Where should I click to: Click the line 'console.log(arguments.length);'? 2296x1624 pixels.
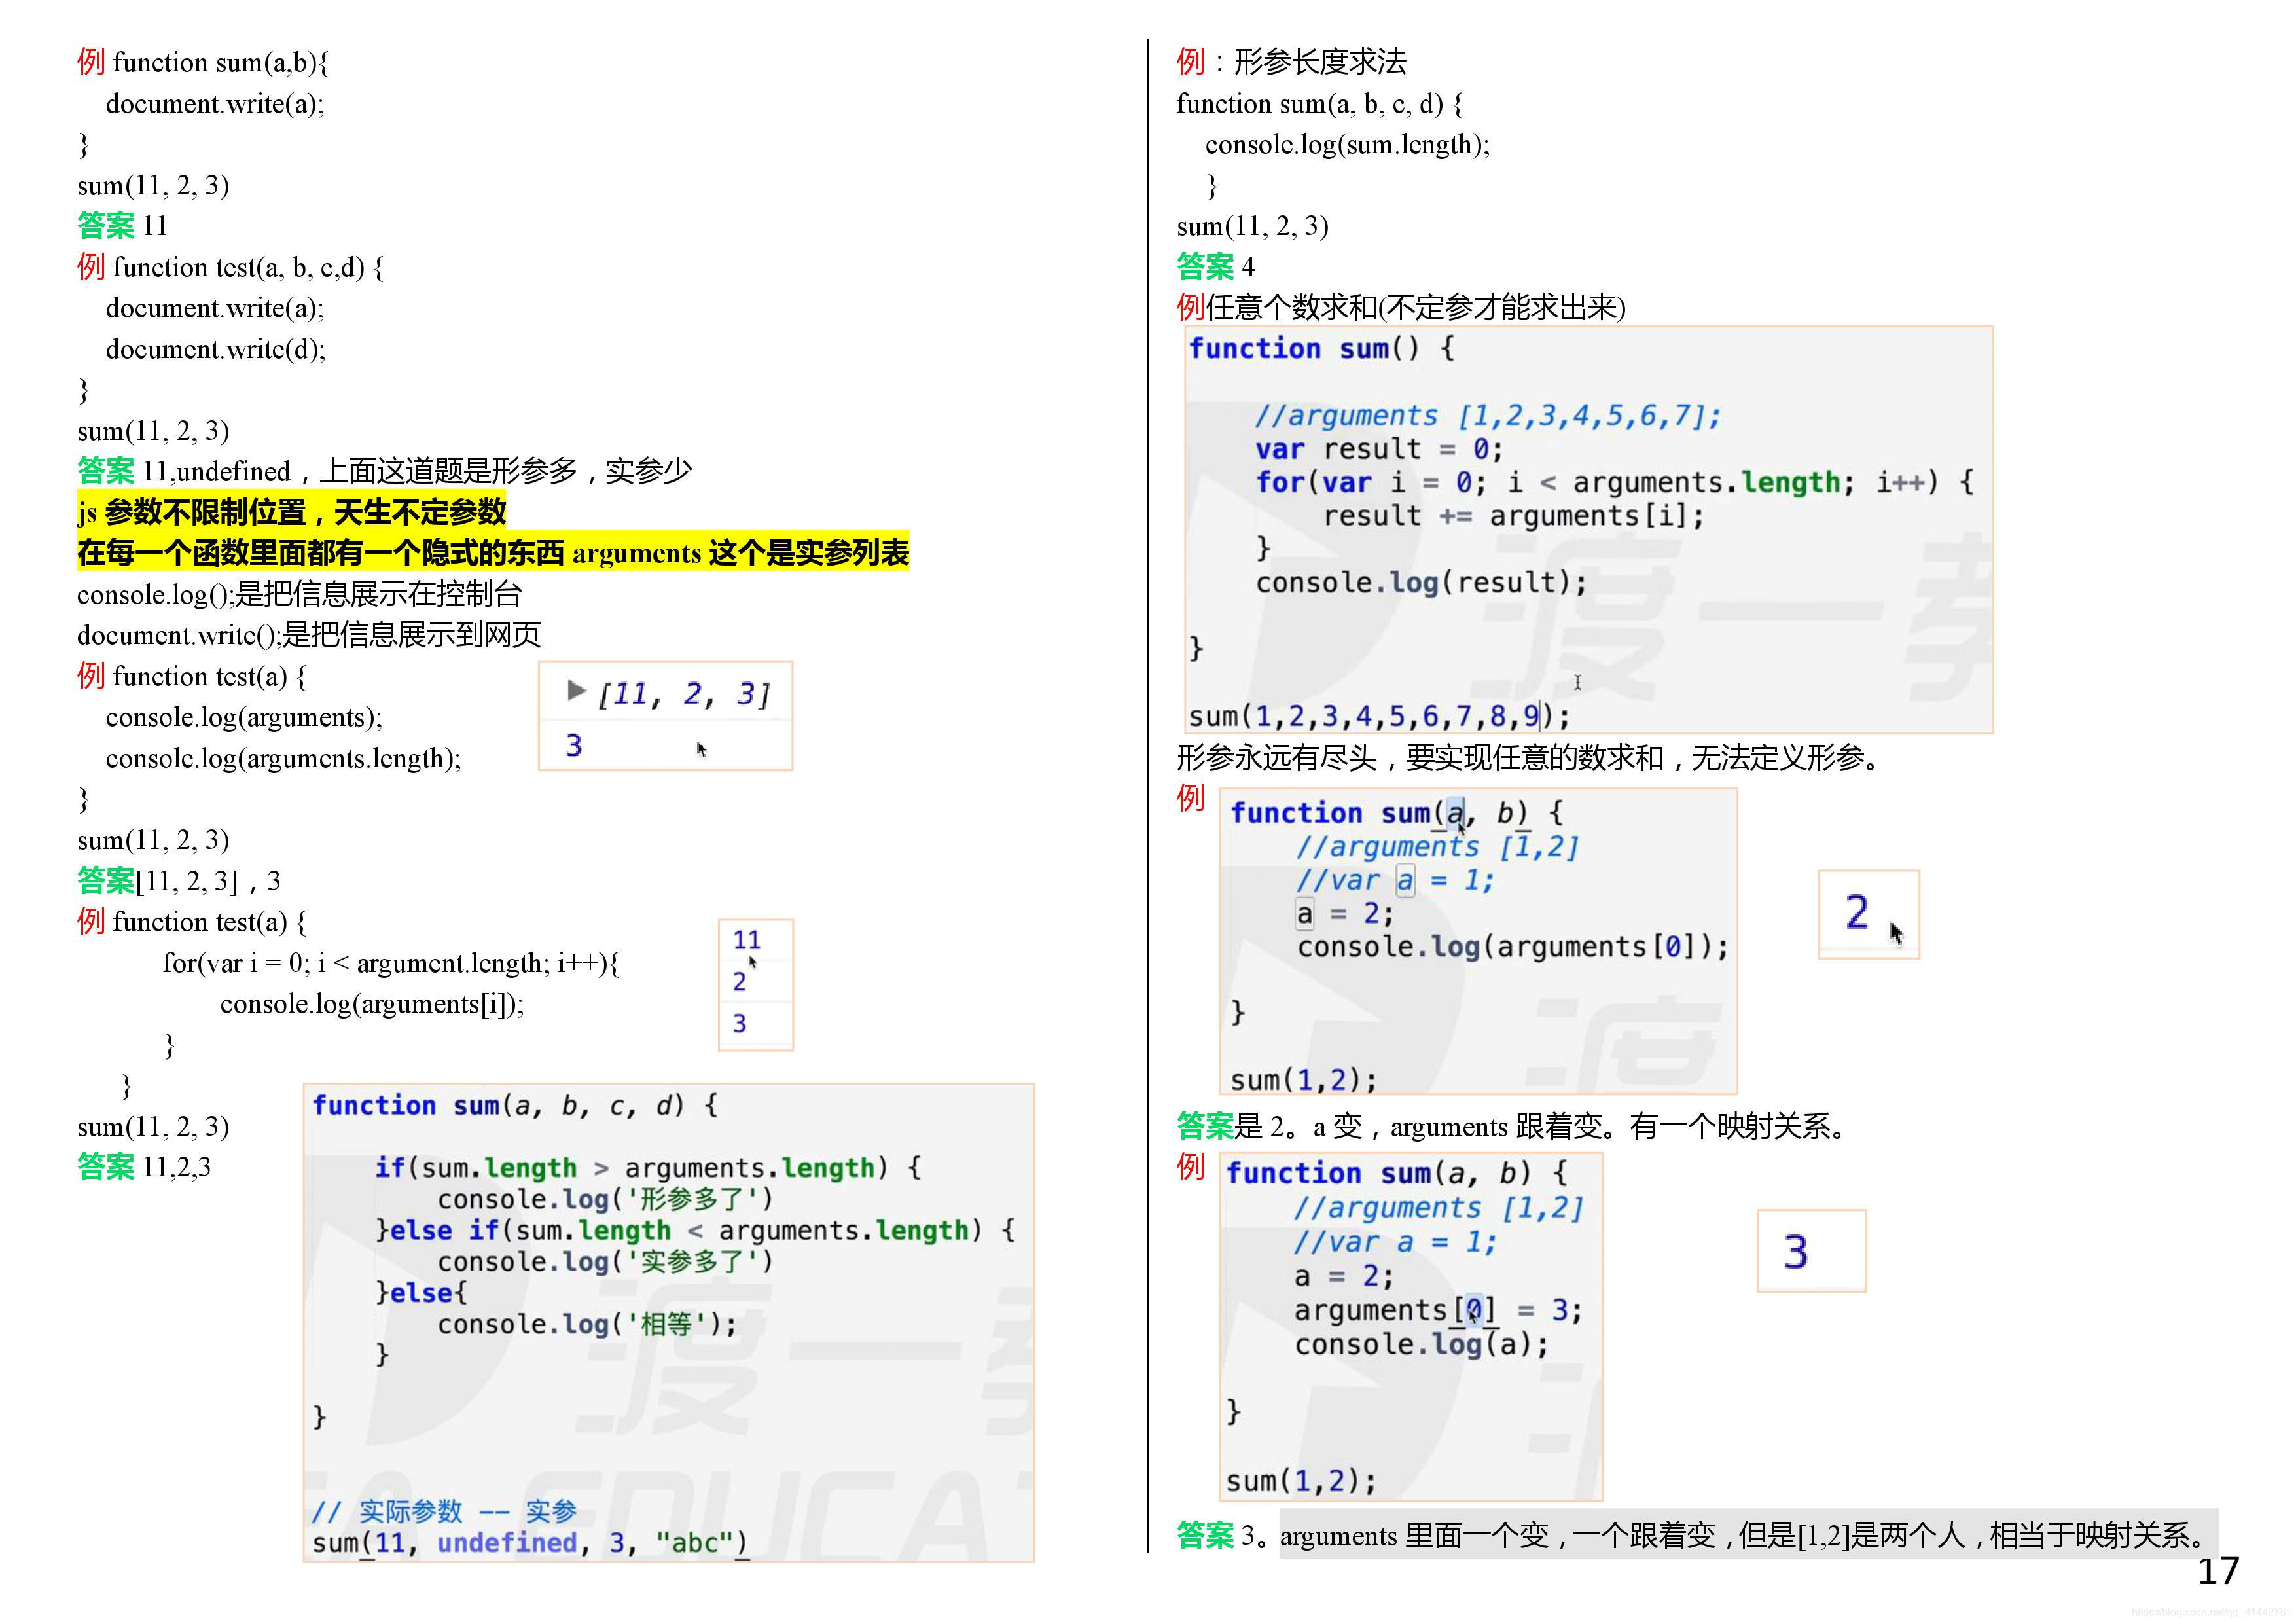click(x=284, y=758)
